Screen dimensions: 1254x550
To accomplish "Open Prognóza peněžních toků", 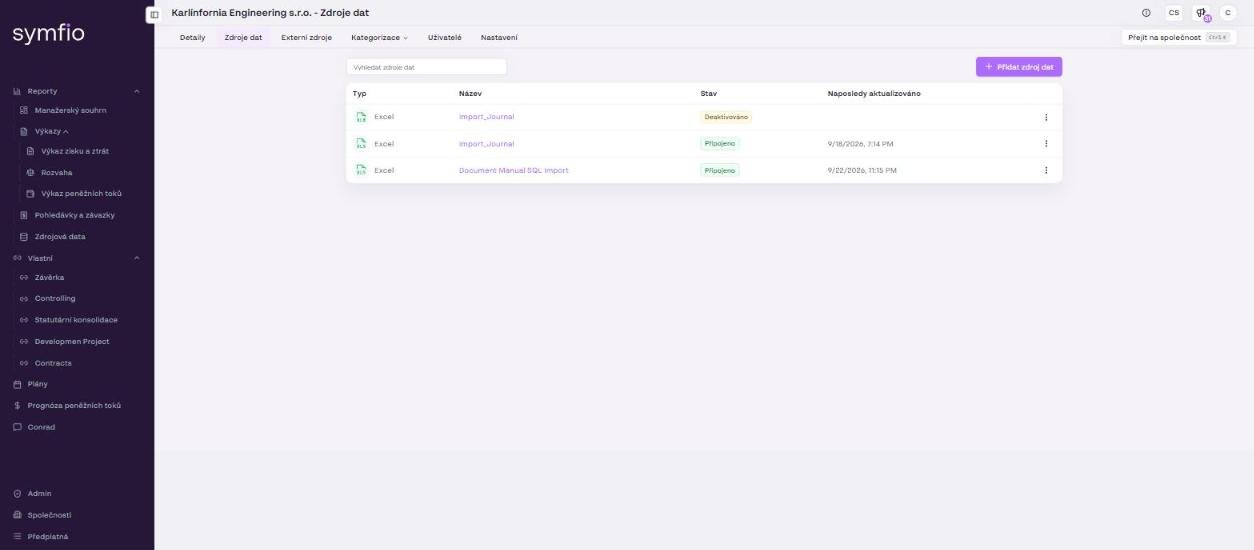I will [74, 405].
